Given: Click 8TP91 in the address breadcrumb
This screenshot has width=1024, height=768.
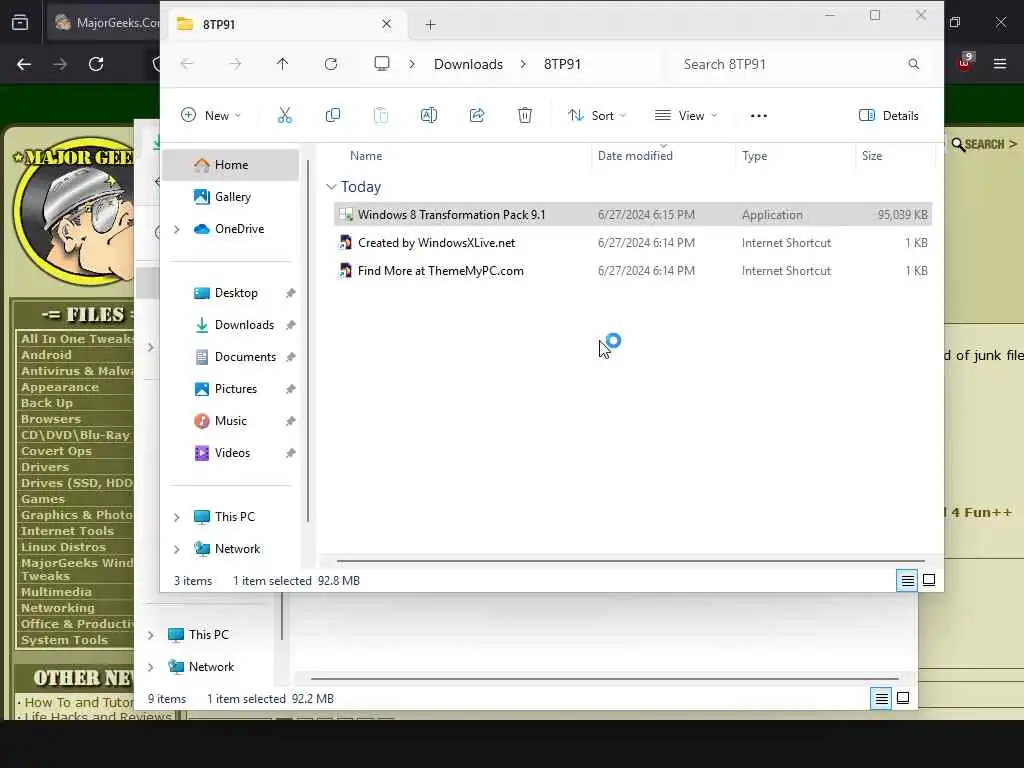Looking at the screenshot, I should coord(562,64).
